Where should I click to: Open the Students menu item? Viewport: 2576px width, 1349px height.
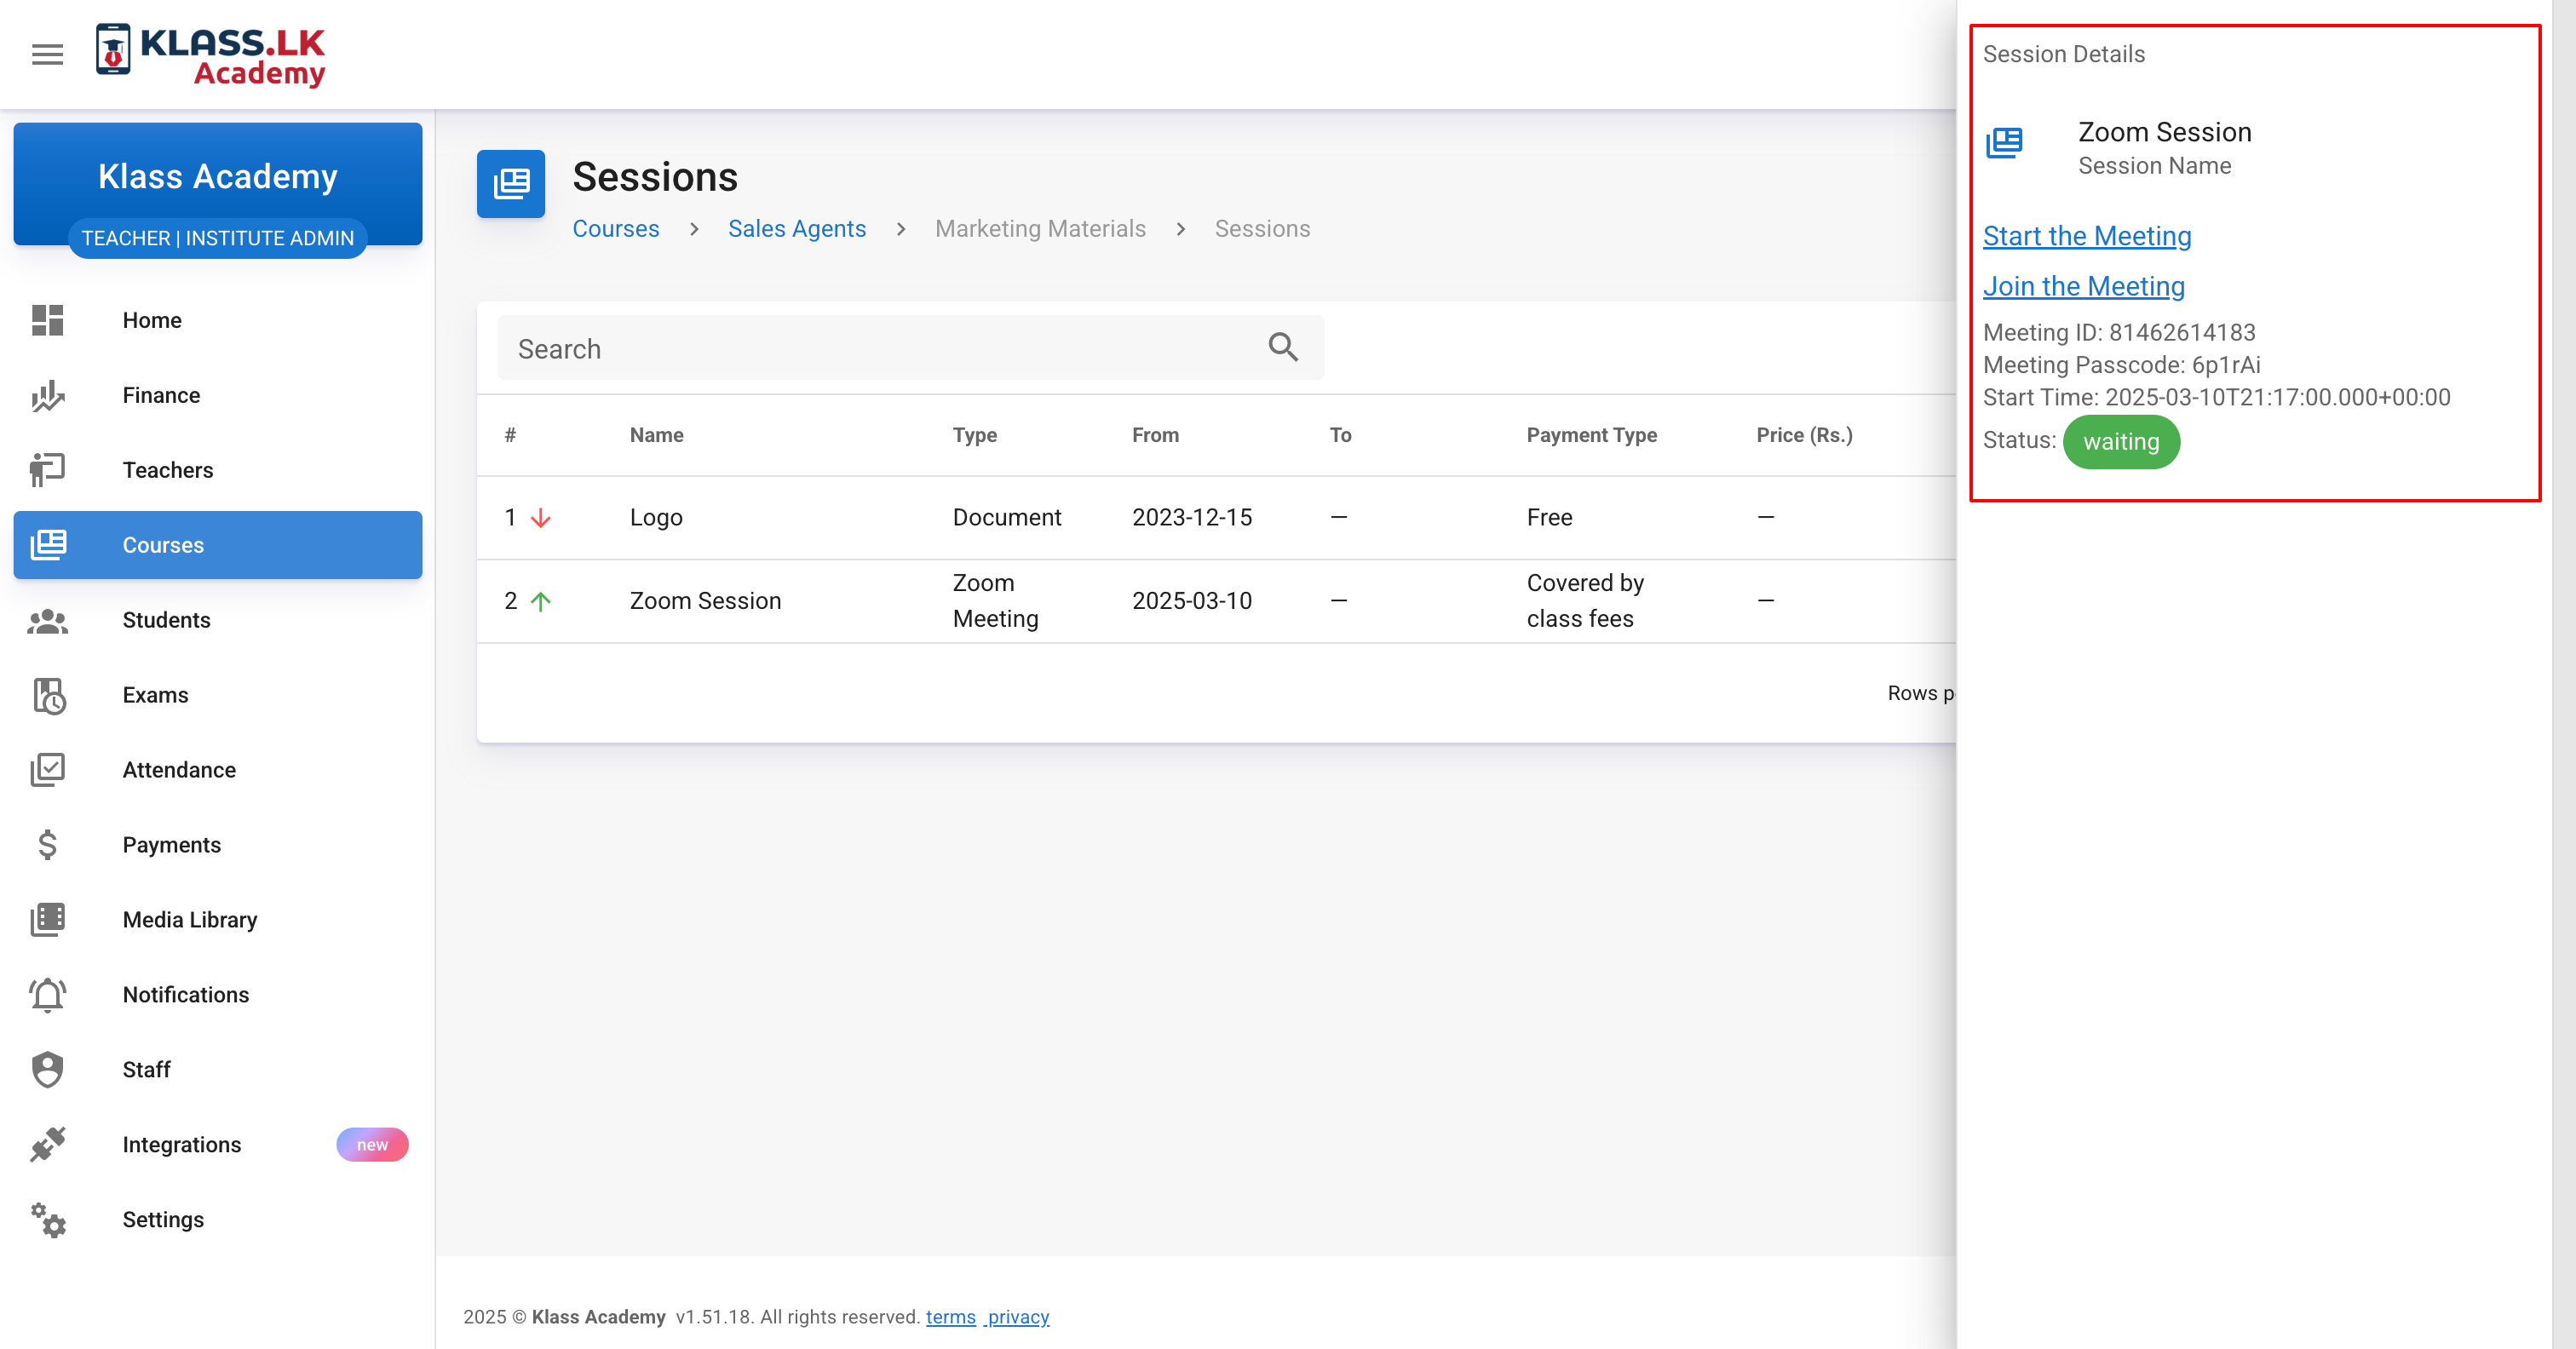tap(166, 620)
